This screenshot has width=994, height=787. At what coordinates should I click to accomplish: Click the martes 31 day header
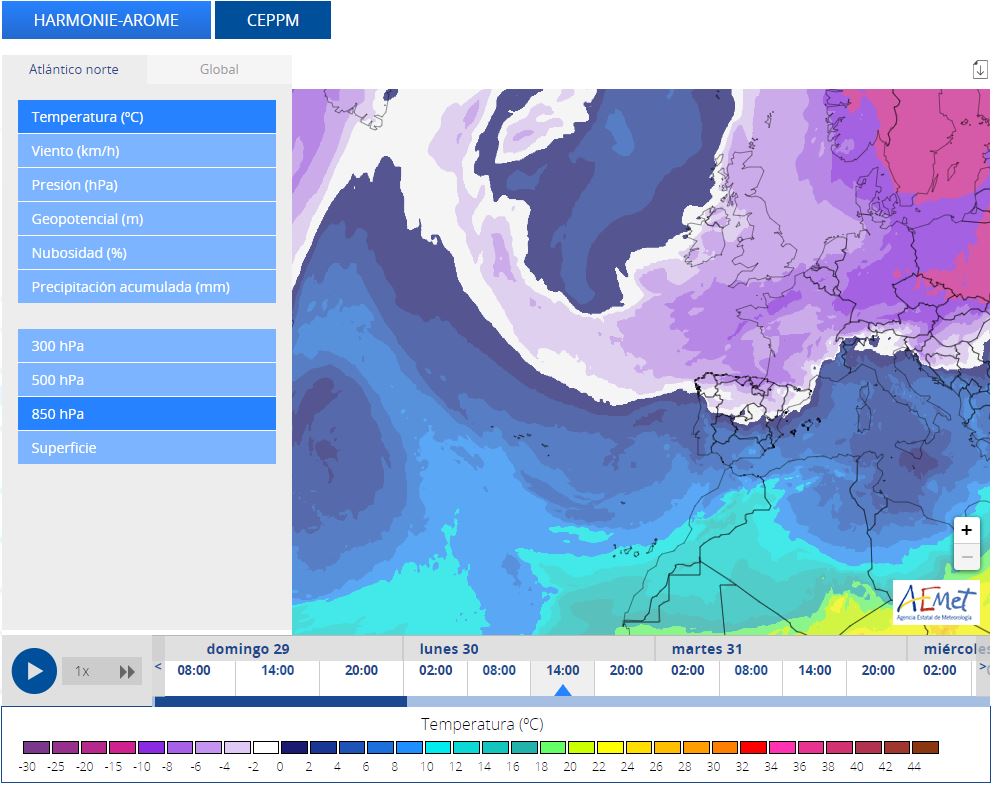click(707, 649)
